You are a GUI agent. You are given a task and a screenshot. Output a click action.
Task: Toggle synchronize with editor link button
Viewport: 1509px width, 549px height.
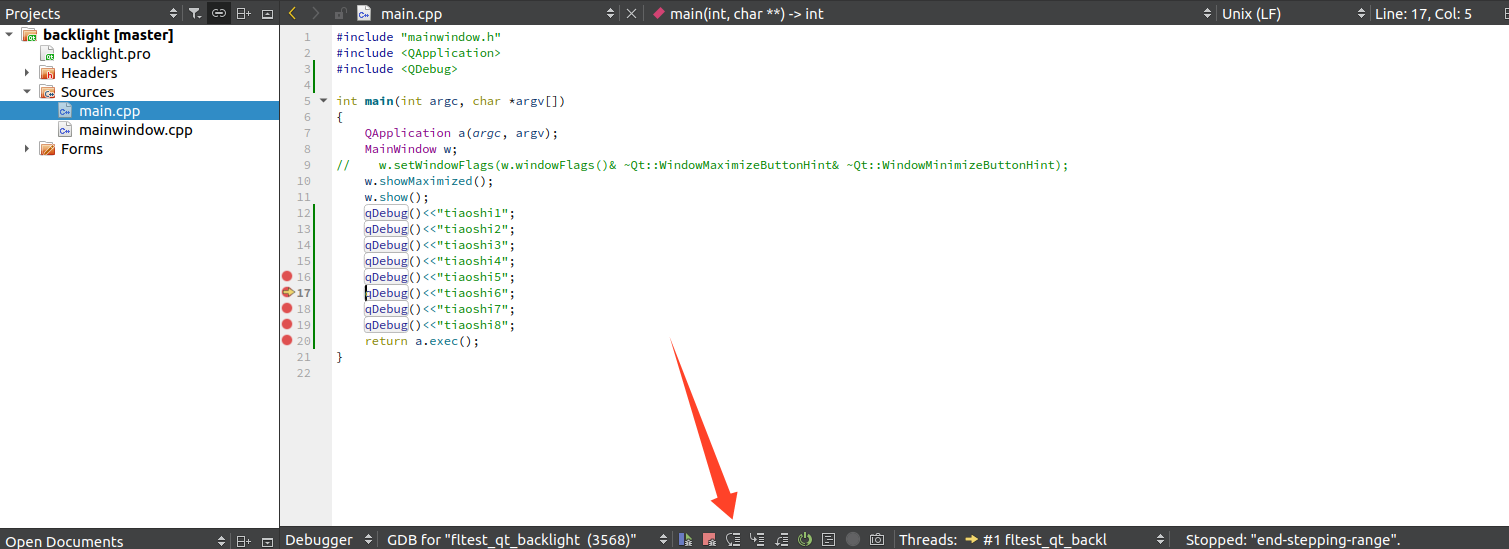coord(218,14)
